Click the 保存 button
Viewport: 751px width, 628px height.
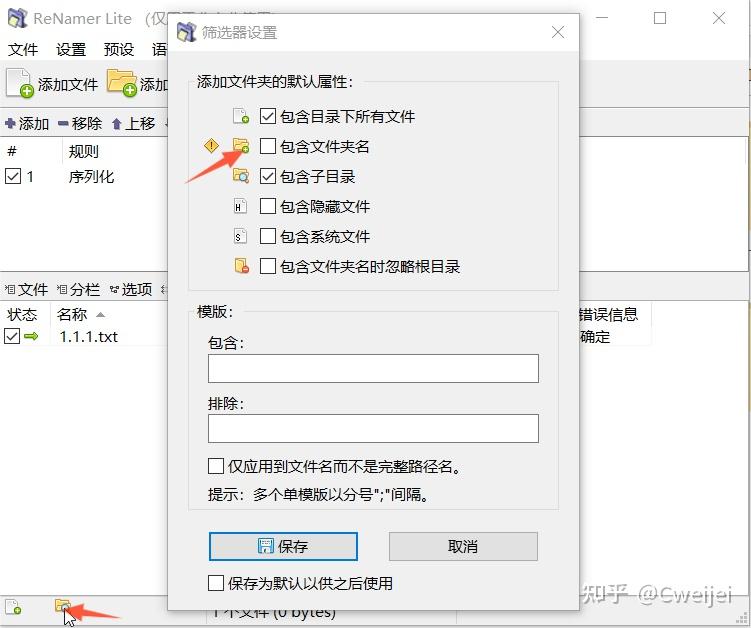283,546
